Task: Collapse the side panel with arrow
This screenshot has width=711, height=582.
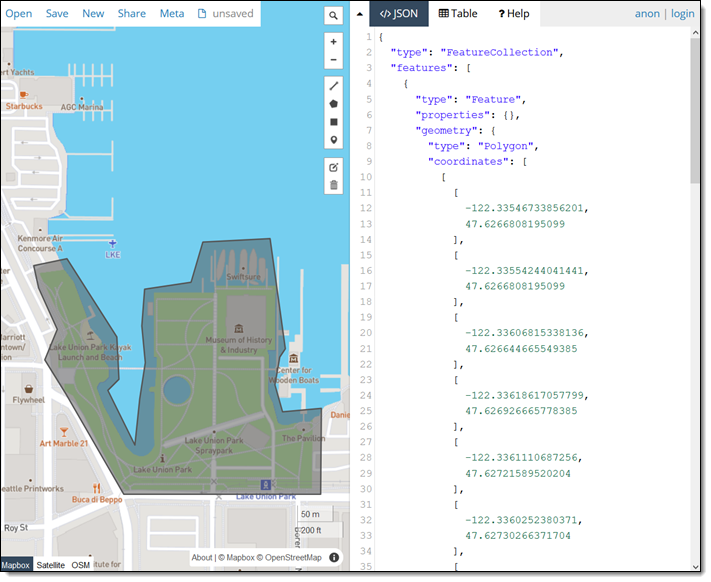Action: click(x=359, y=14)
